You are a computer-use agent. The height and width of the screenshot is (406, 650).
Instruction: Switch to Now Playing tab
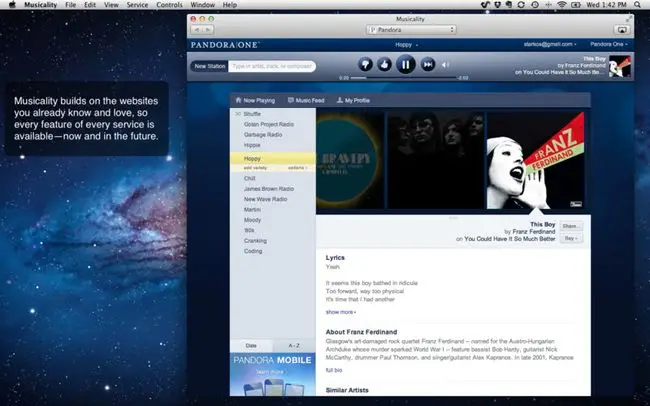255,100
